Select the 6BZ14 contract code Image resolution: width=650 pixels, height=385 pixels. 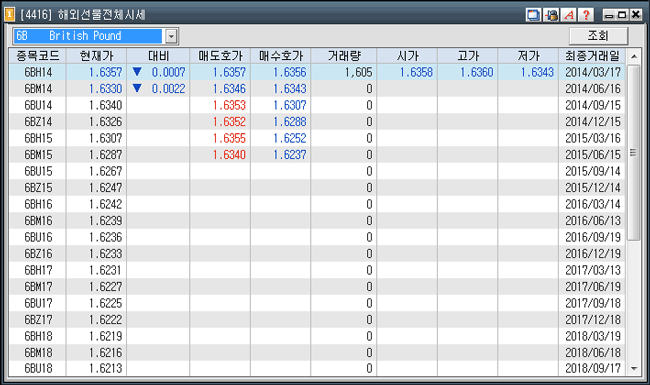[x=38, y=122]
